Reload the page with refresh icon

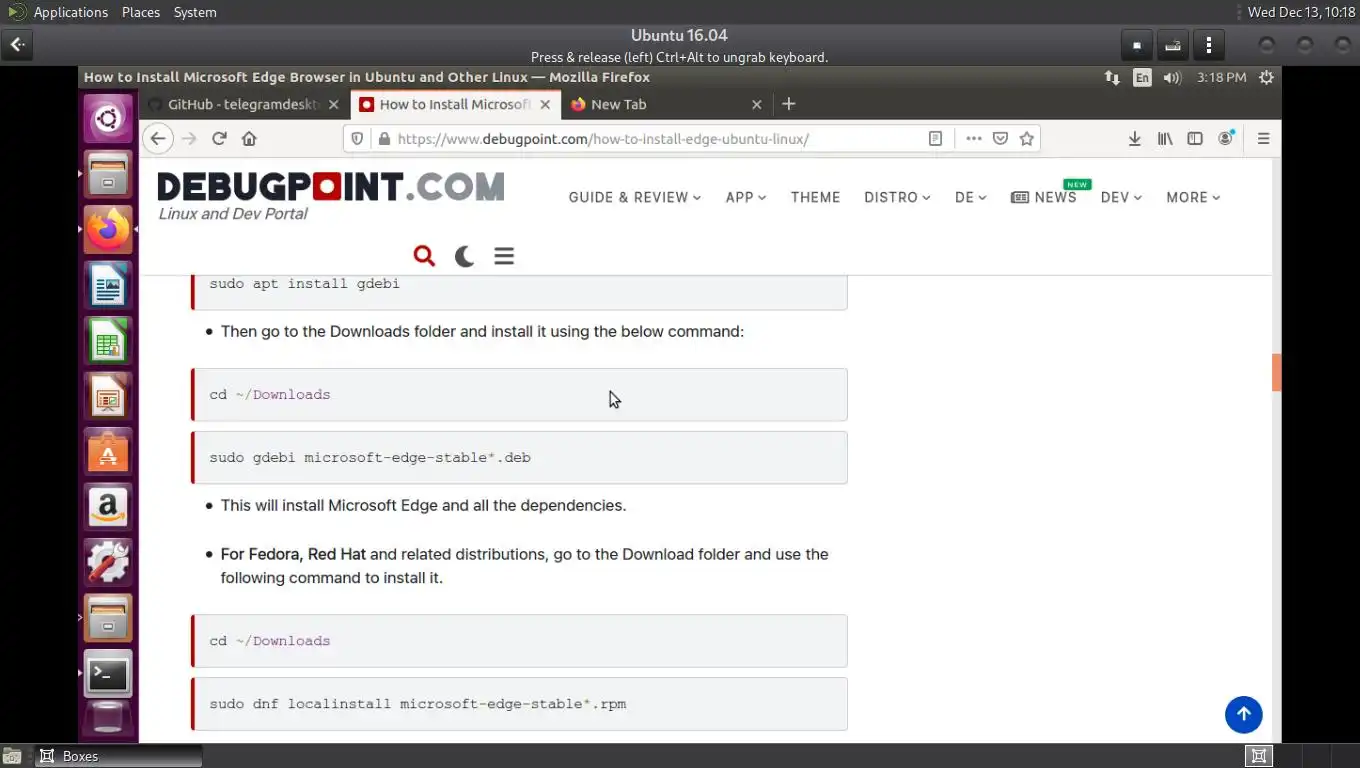(x=219, y=139)
